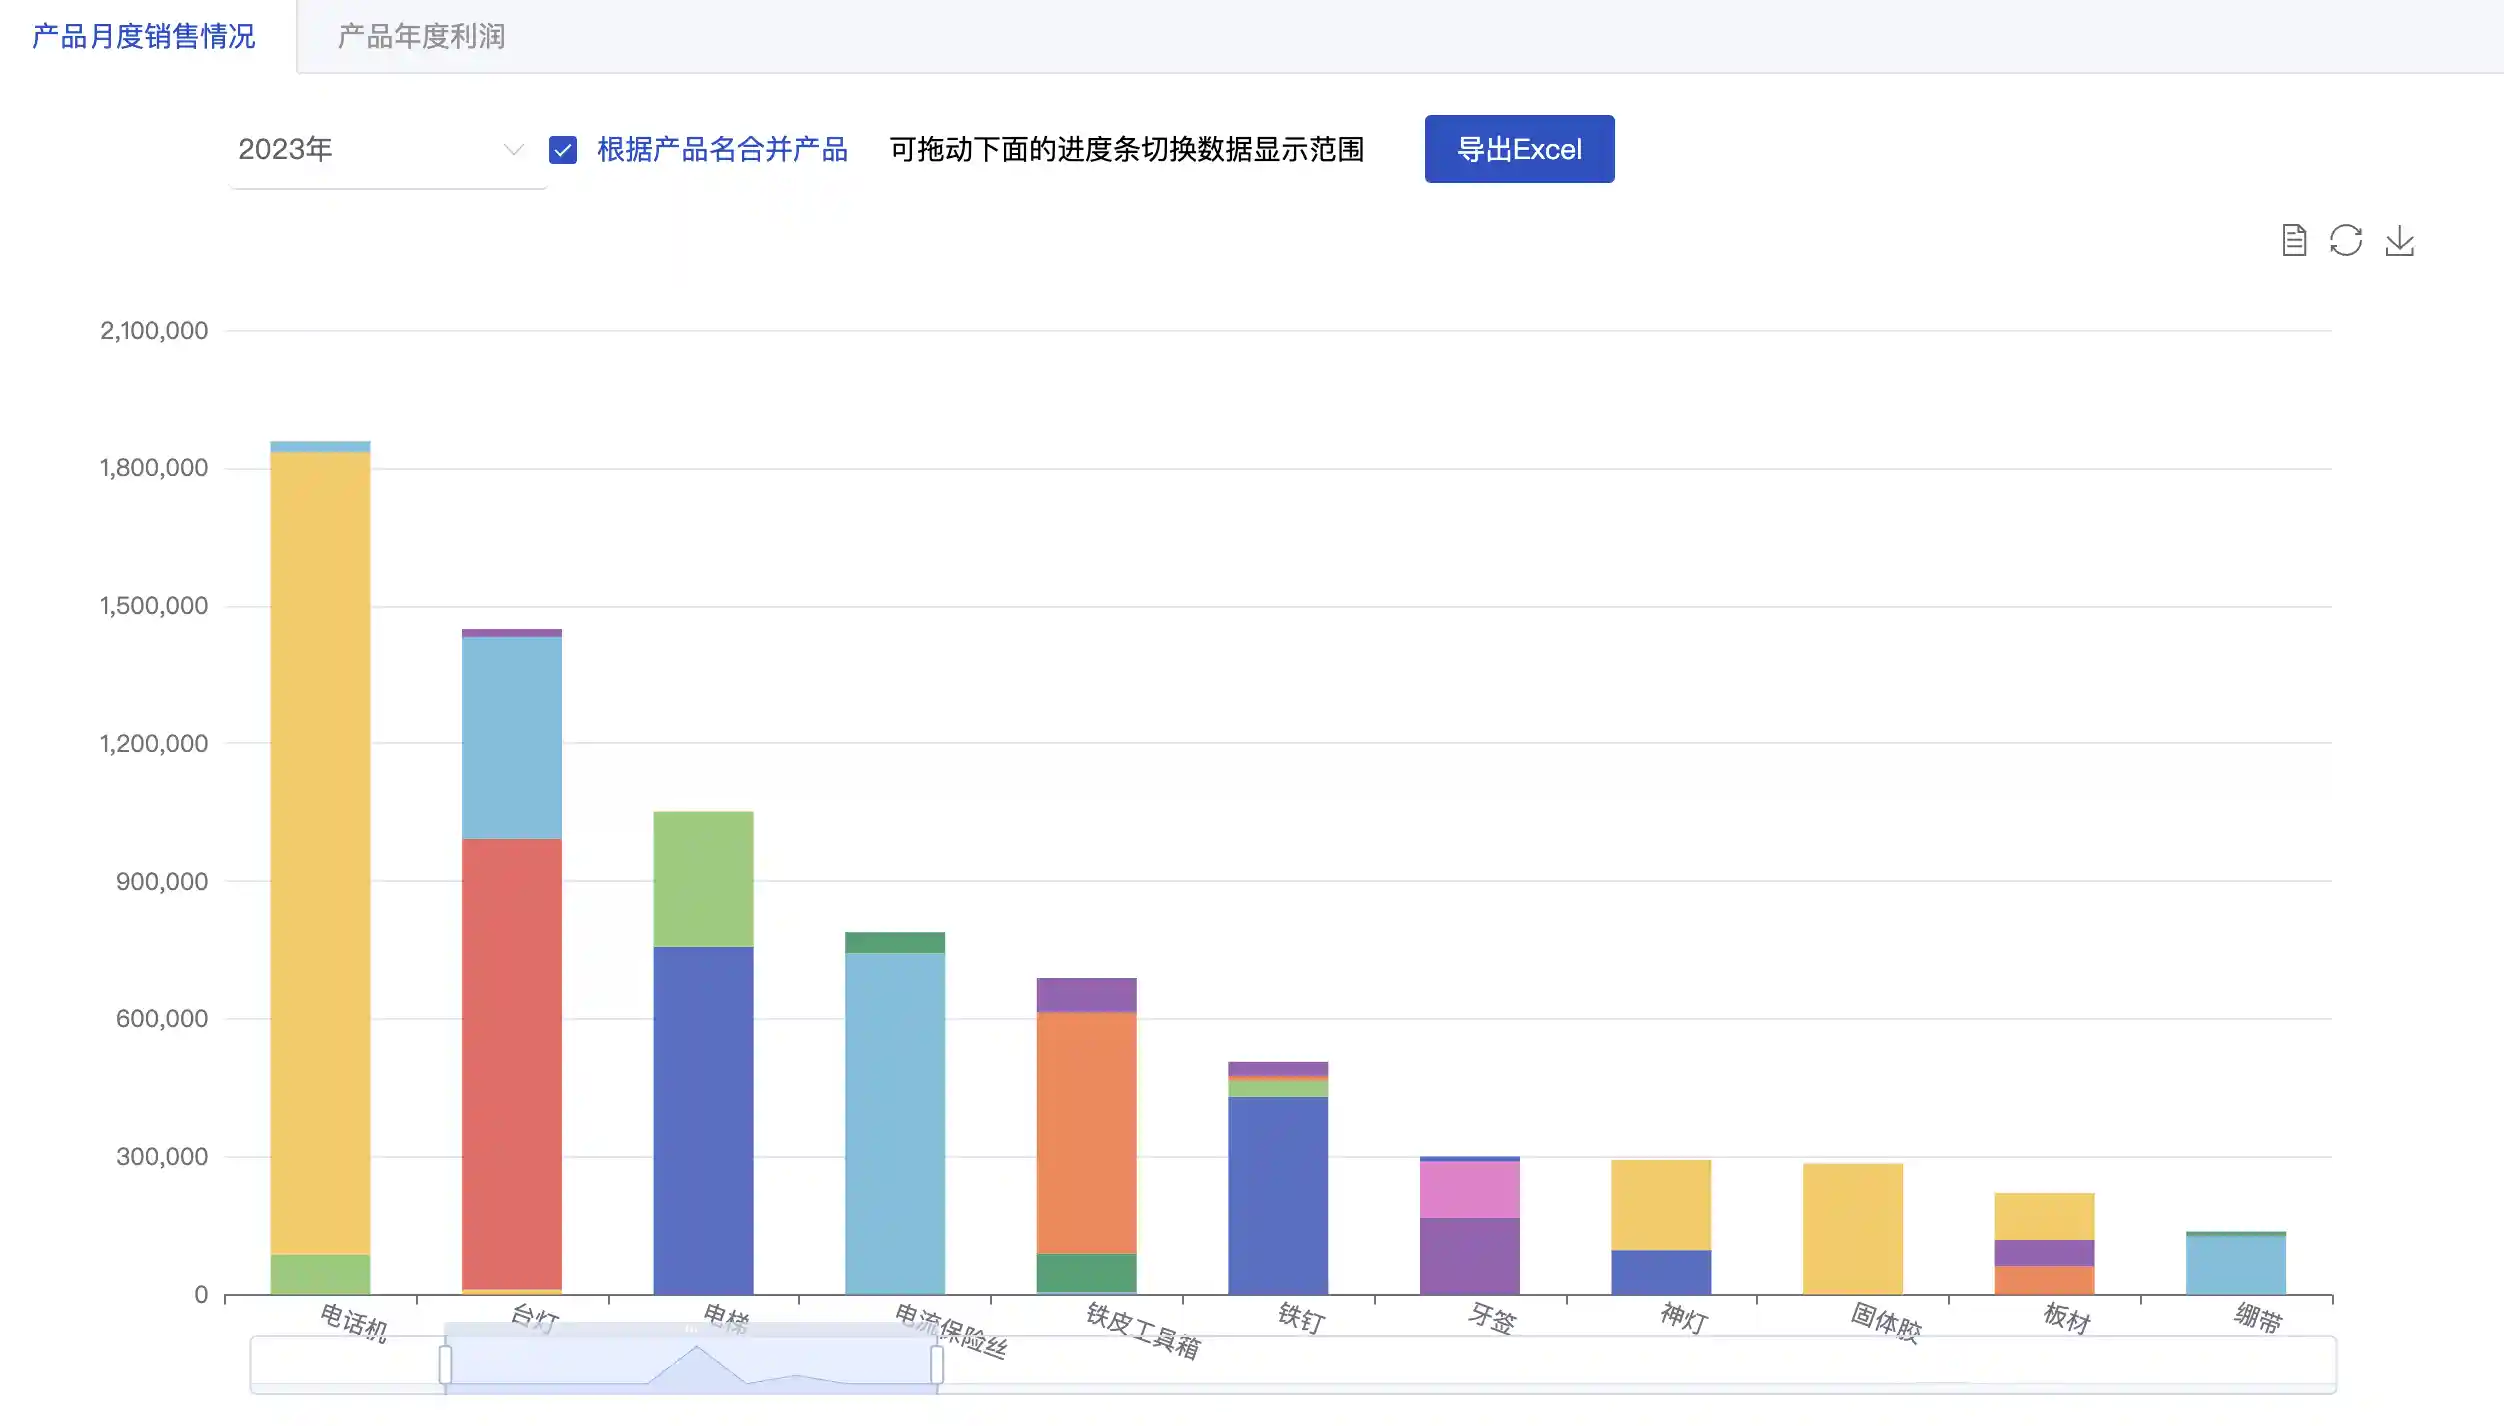Click the pink segment of 牙签 bar
The width and height of the screenshot is (2504, 1426).
(1469, 1189)
